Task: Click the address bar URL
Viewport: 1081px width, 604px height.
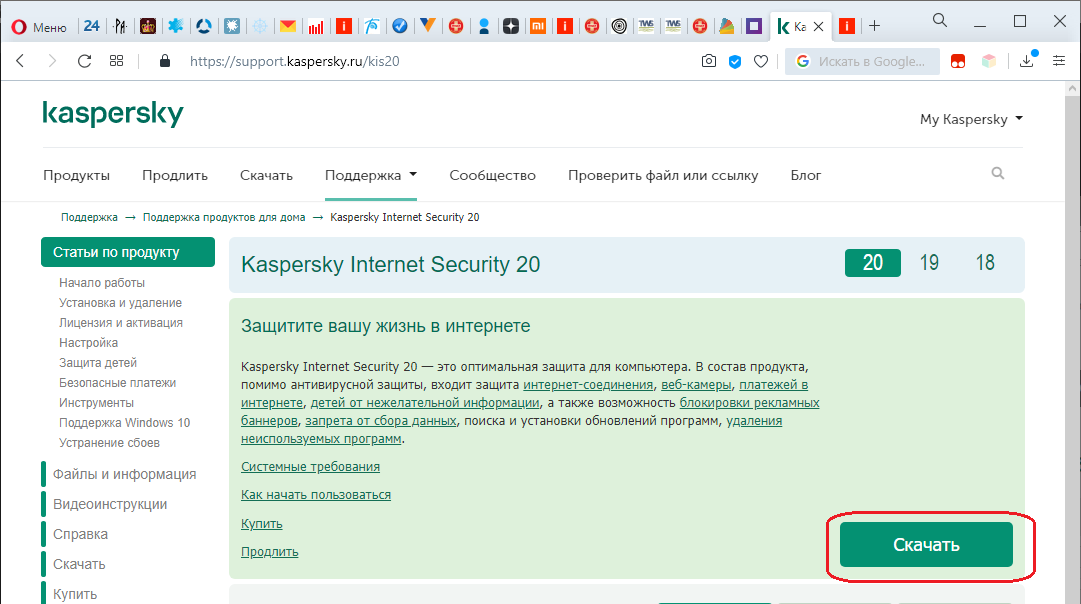Action: point(294,61)
